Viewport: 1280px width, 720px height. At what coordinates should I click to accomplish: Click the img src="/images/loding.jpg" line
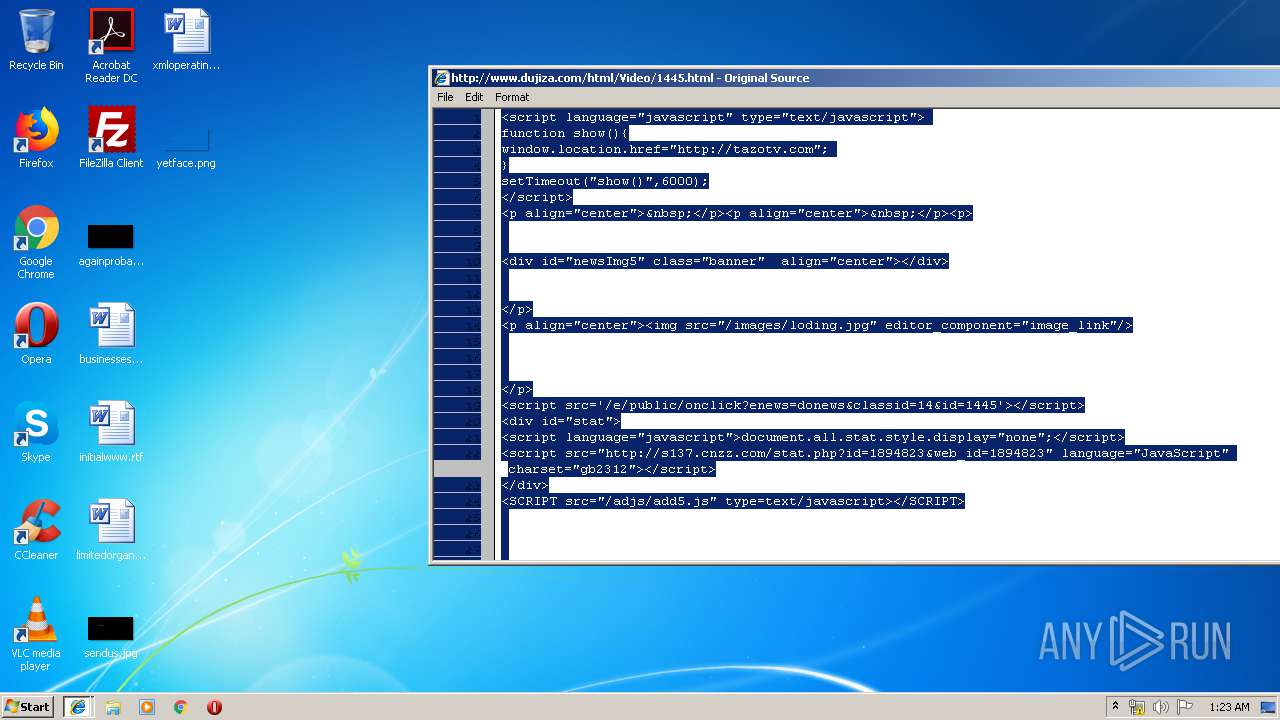817,325
